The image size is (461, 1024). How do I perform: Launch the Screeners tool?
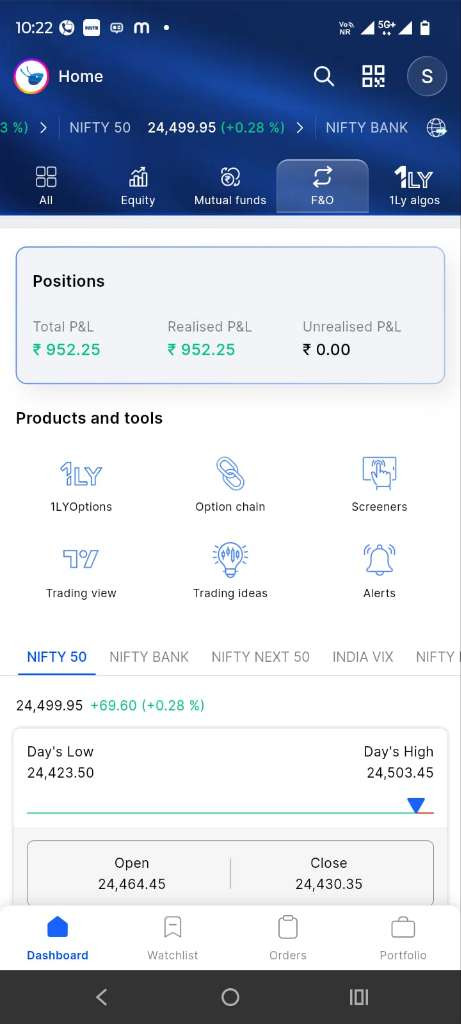pyautogui.click(x=379, y=486)
